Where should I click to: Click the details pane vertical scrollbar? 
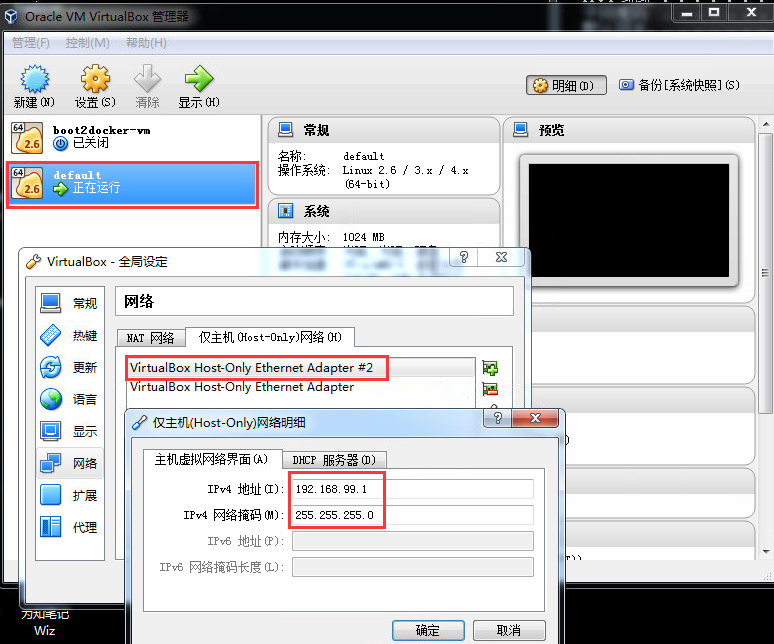[x=765, y=272]
